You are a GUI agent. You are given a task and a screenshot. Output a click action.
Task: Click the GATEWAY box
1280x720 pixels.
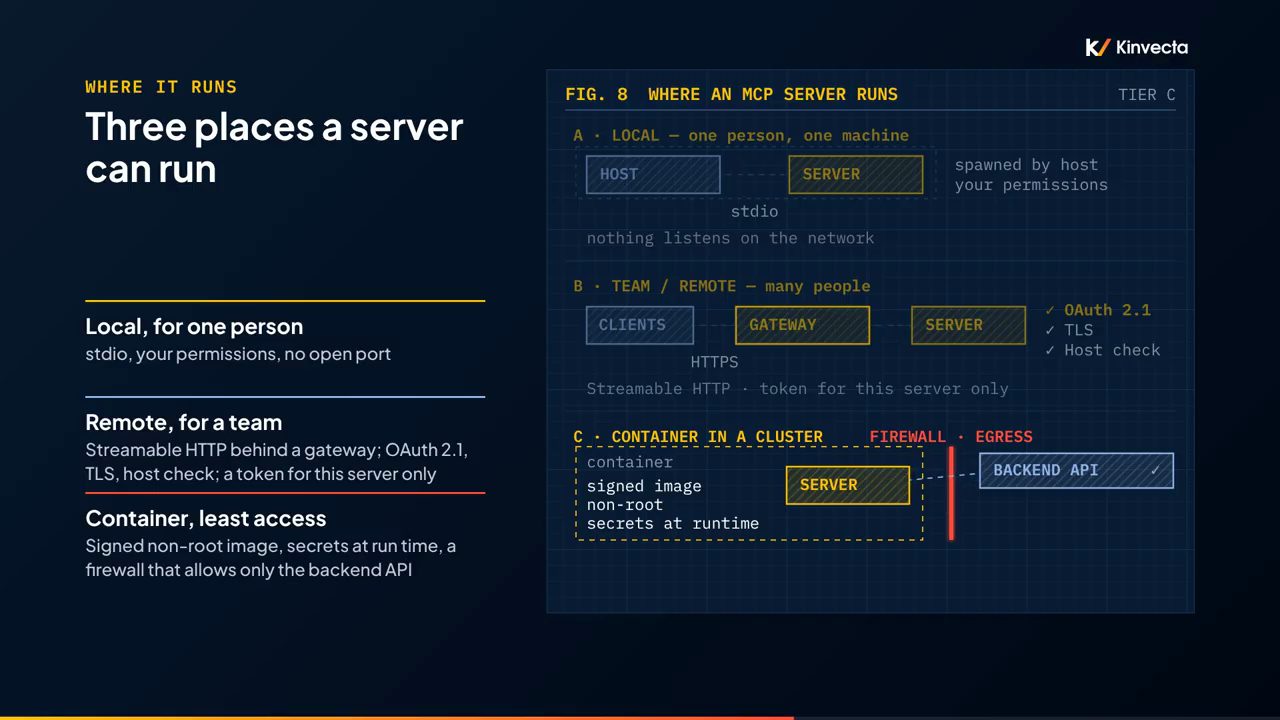click(x=802, y=325)
